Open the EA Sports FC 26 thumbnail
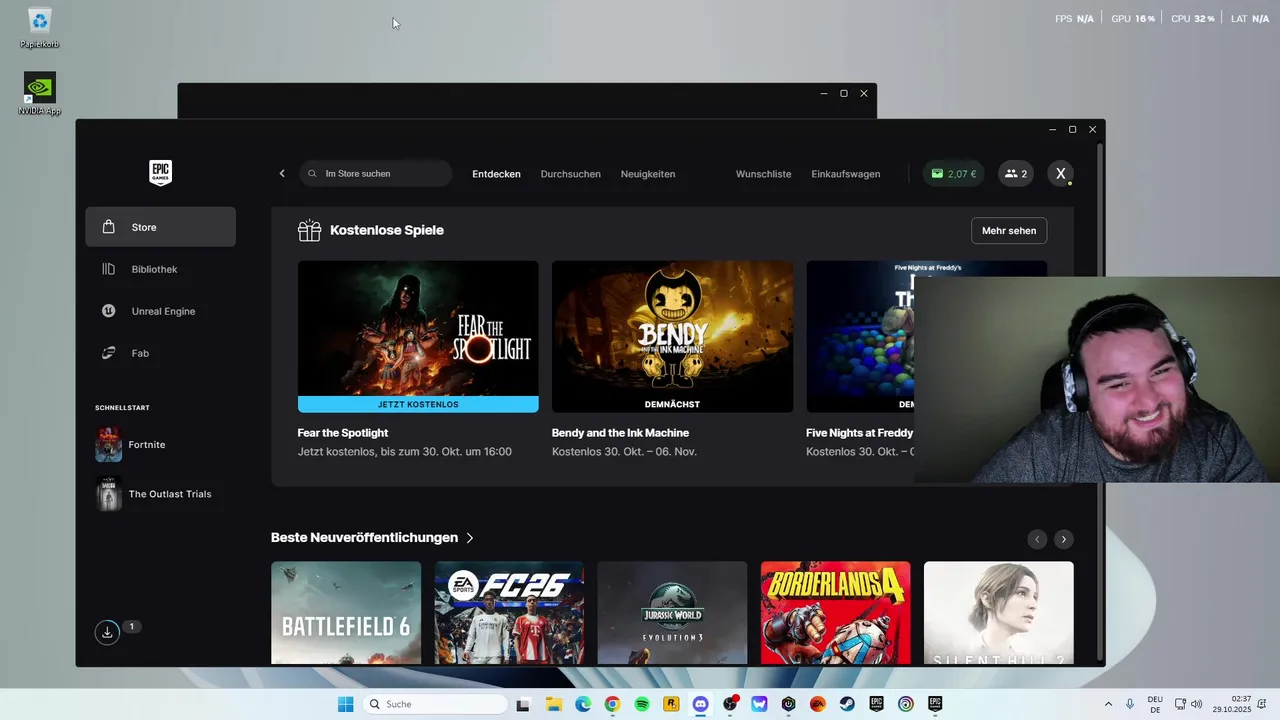The width and height of the screenshot is (1280, 720). [509, 612]
